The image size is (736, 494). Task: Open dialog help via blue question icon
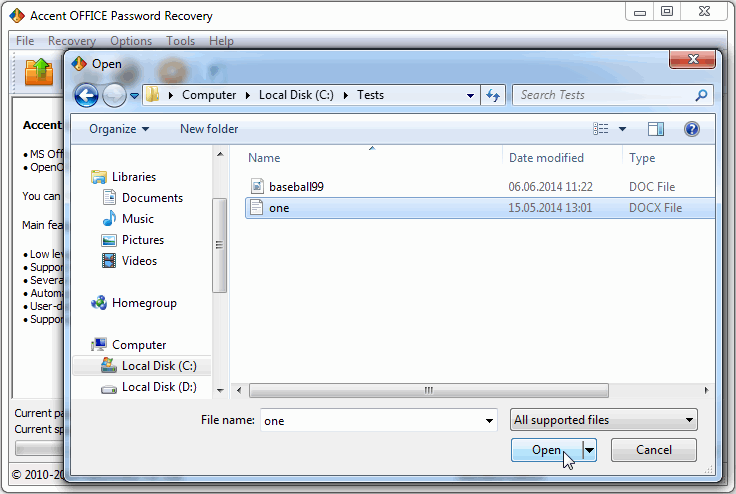click(692, 129)
